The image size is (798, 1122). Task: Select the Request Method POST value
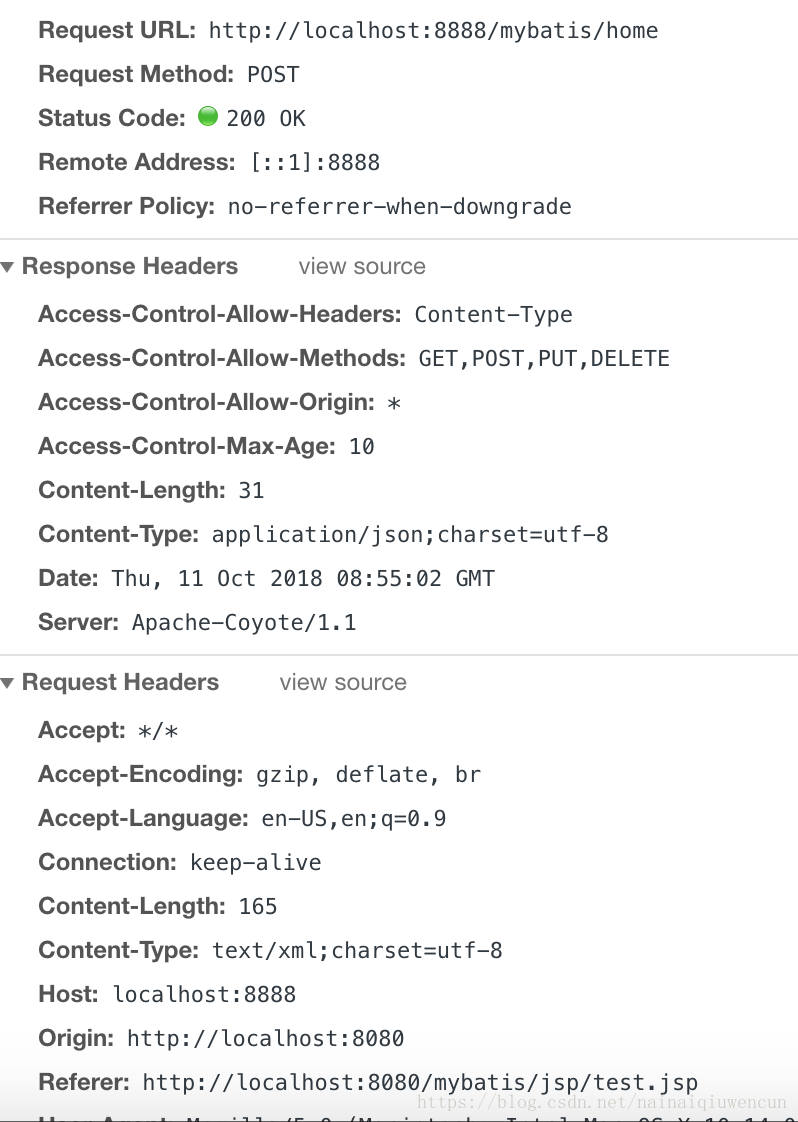click(x=273, y=74)
